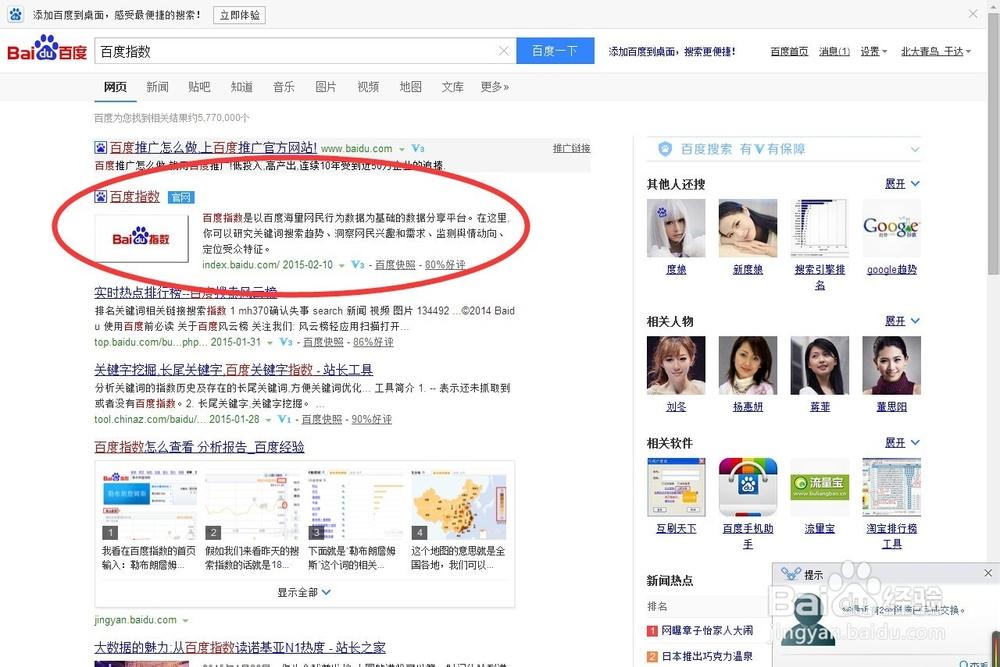Viewport: 1000px width, 667px height.
Task: Click 杨惠妍 name link
Action: [747, 406]
